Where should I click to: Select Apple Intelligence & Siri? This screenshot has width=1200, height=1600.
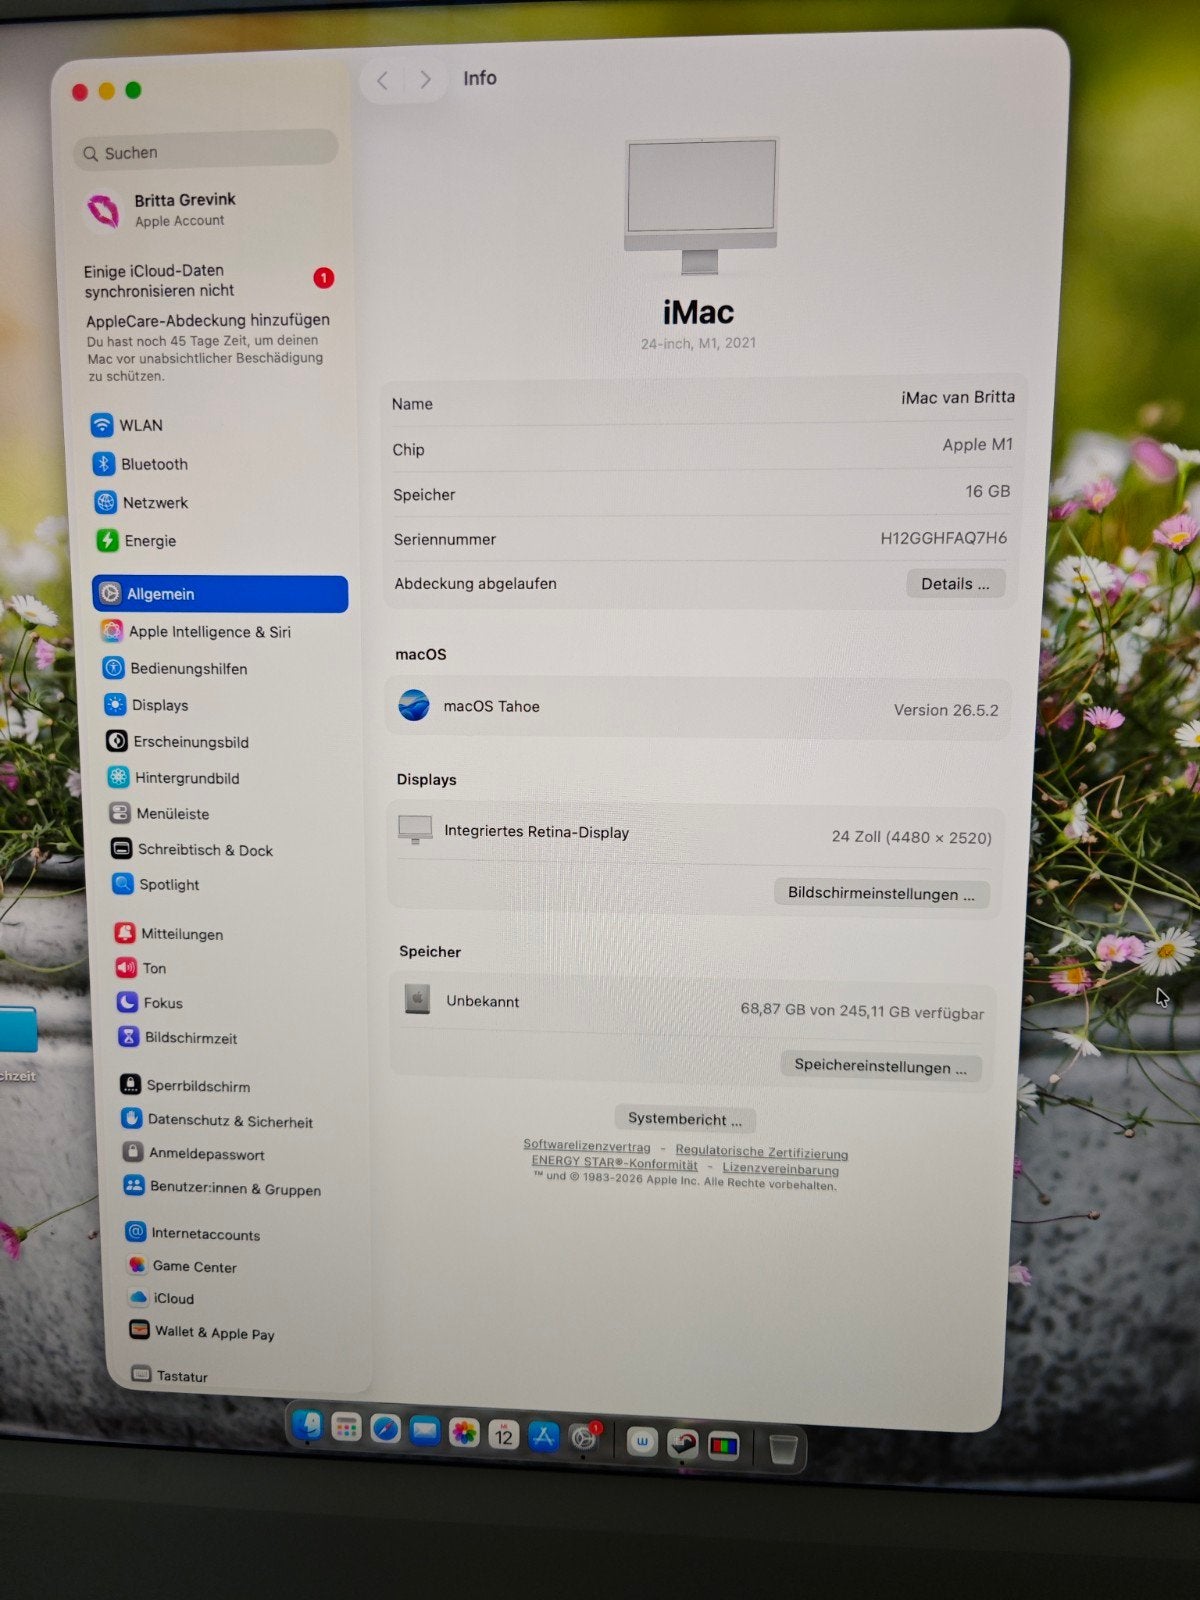[196, 631]
